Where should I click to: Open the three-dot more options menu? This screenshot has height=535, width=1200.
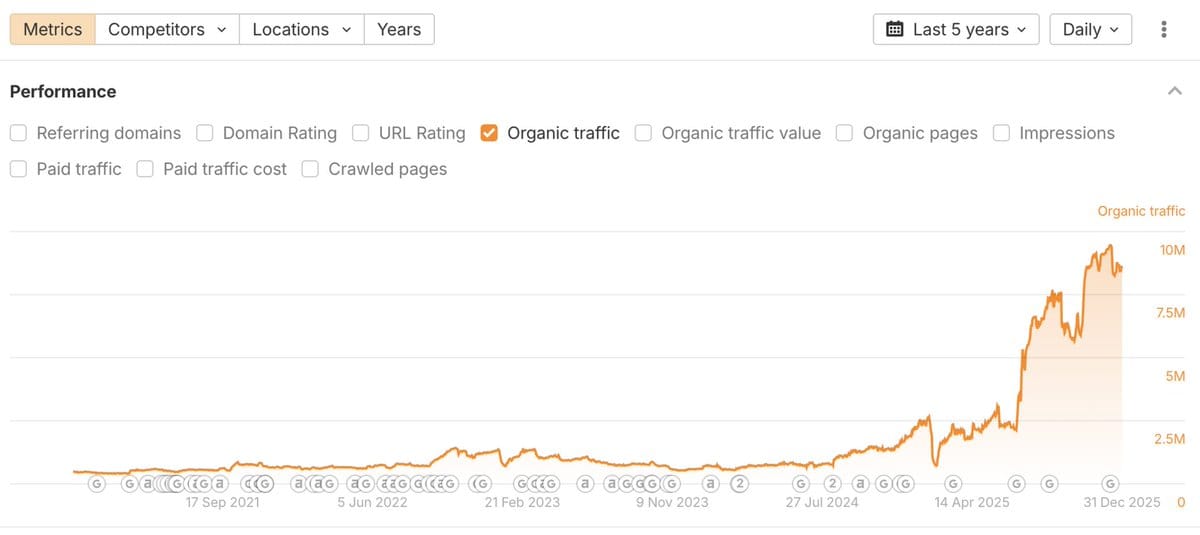pyautogui.click(x=1163, y=29)
